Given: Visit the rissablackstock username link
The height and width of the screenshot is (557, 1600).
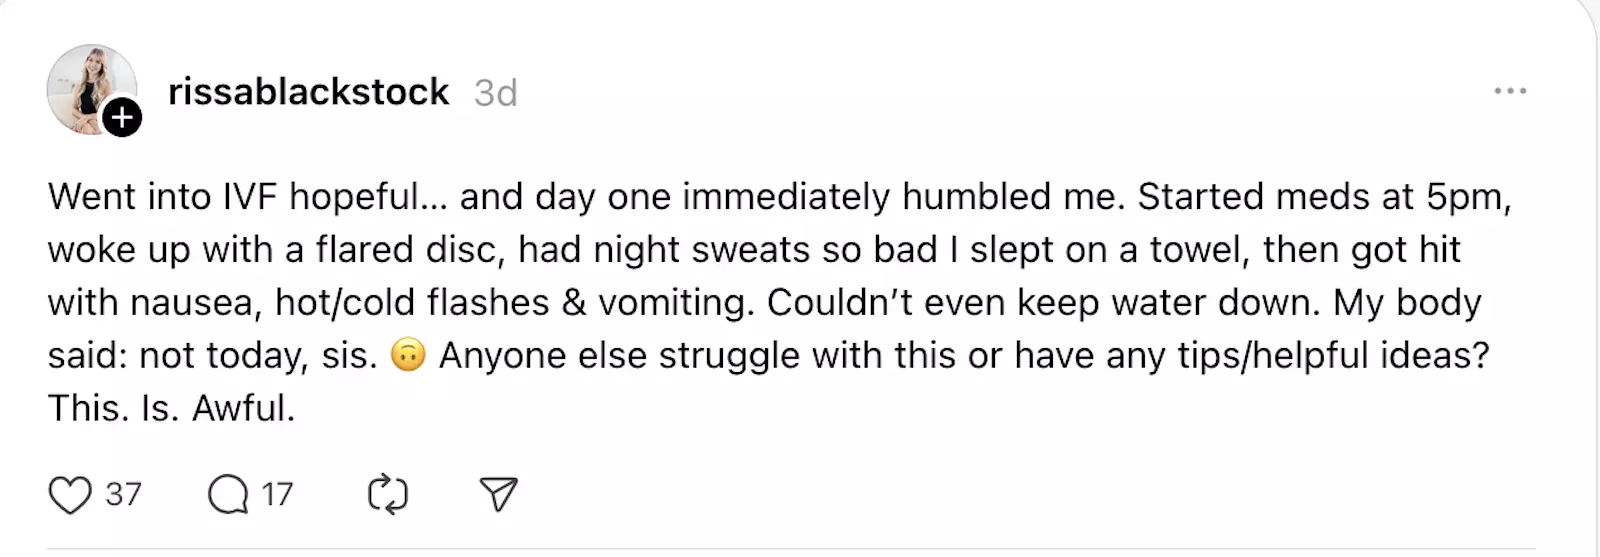Looking at the screenshot, I should (309, 92).
